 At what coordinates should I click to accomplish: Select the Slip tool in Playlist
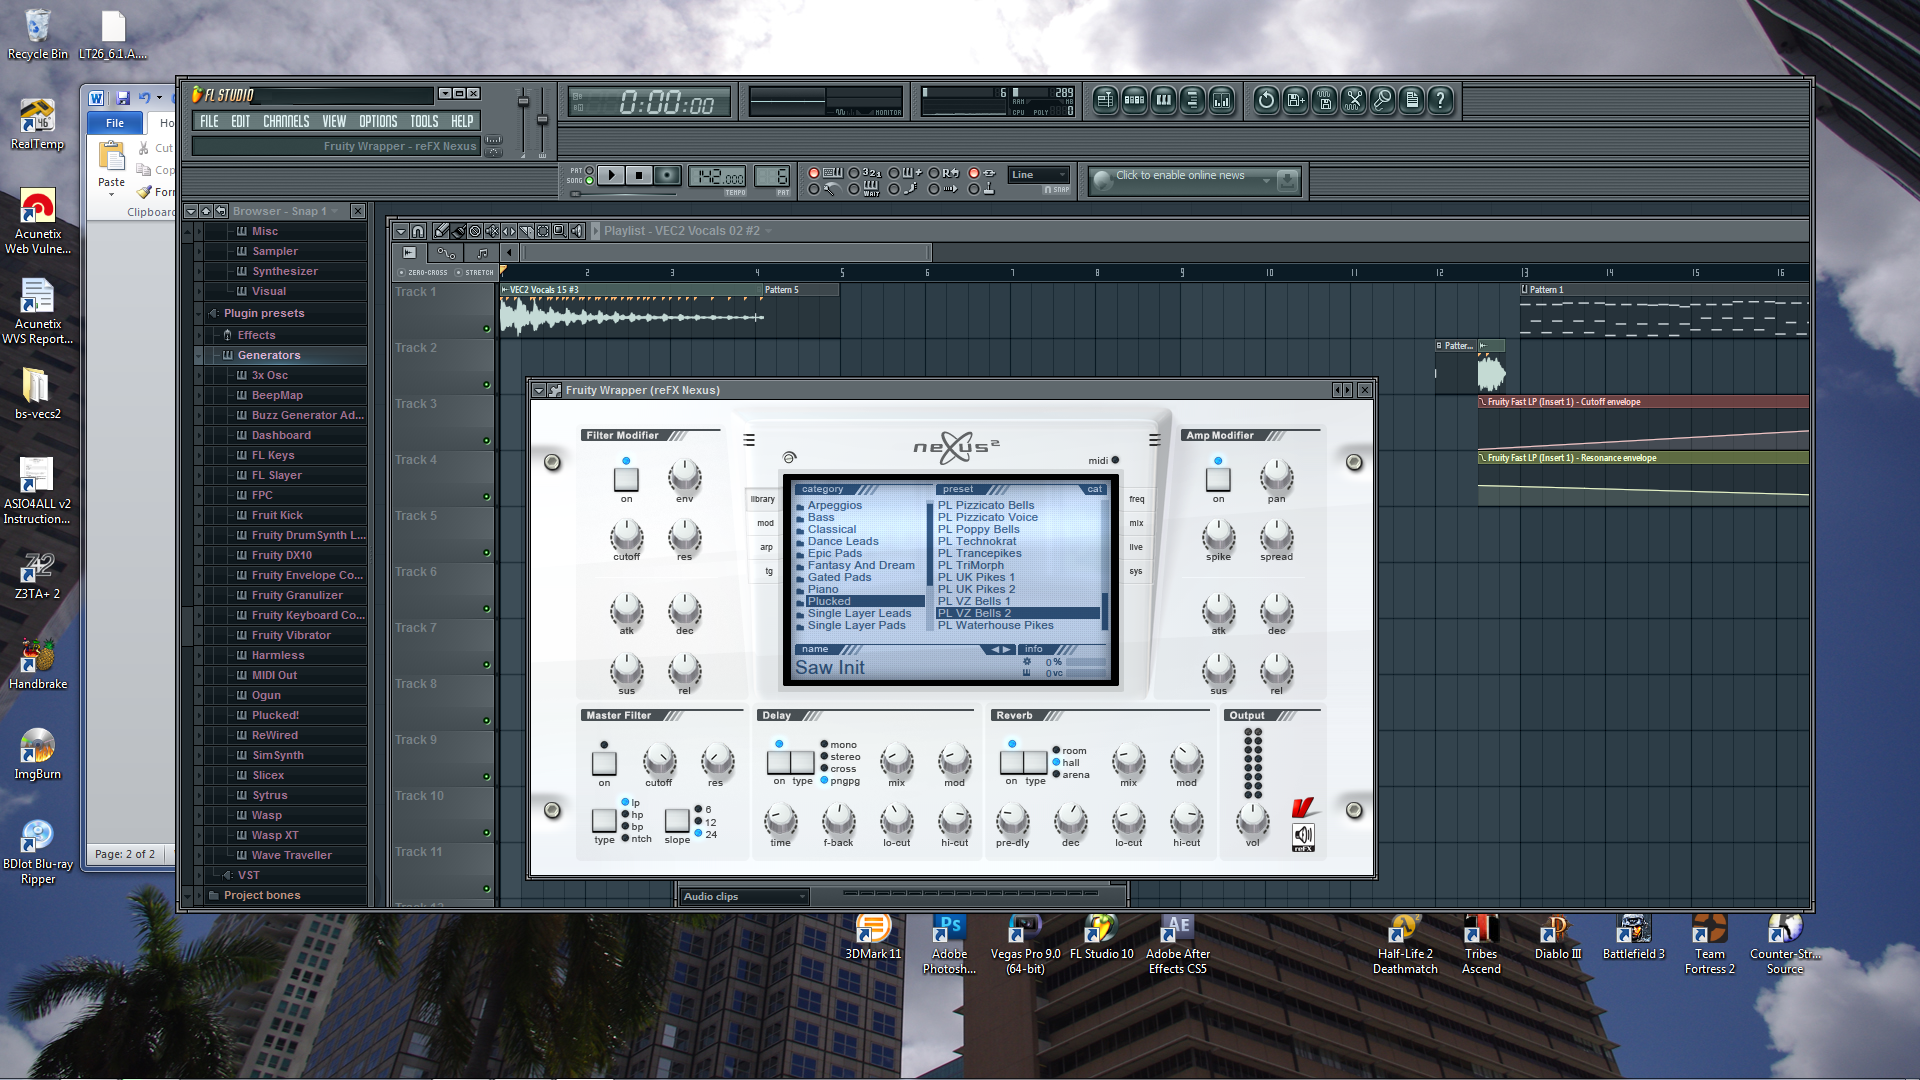click(x=509, y=231)
